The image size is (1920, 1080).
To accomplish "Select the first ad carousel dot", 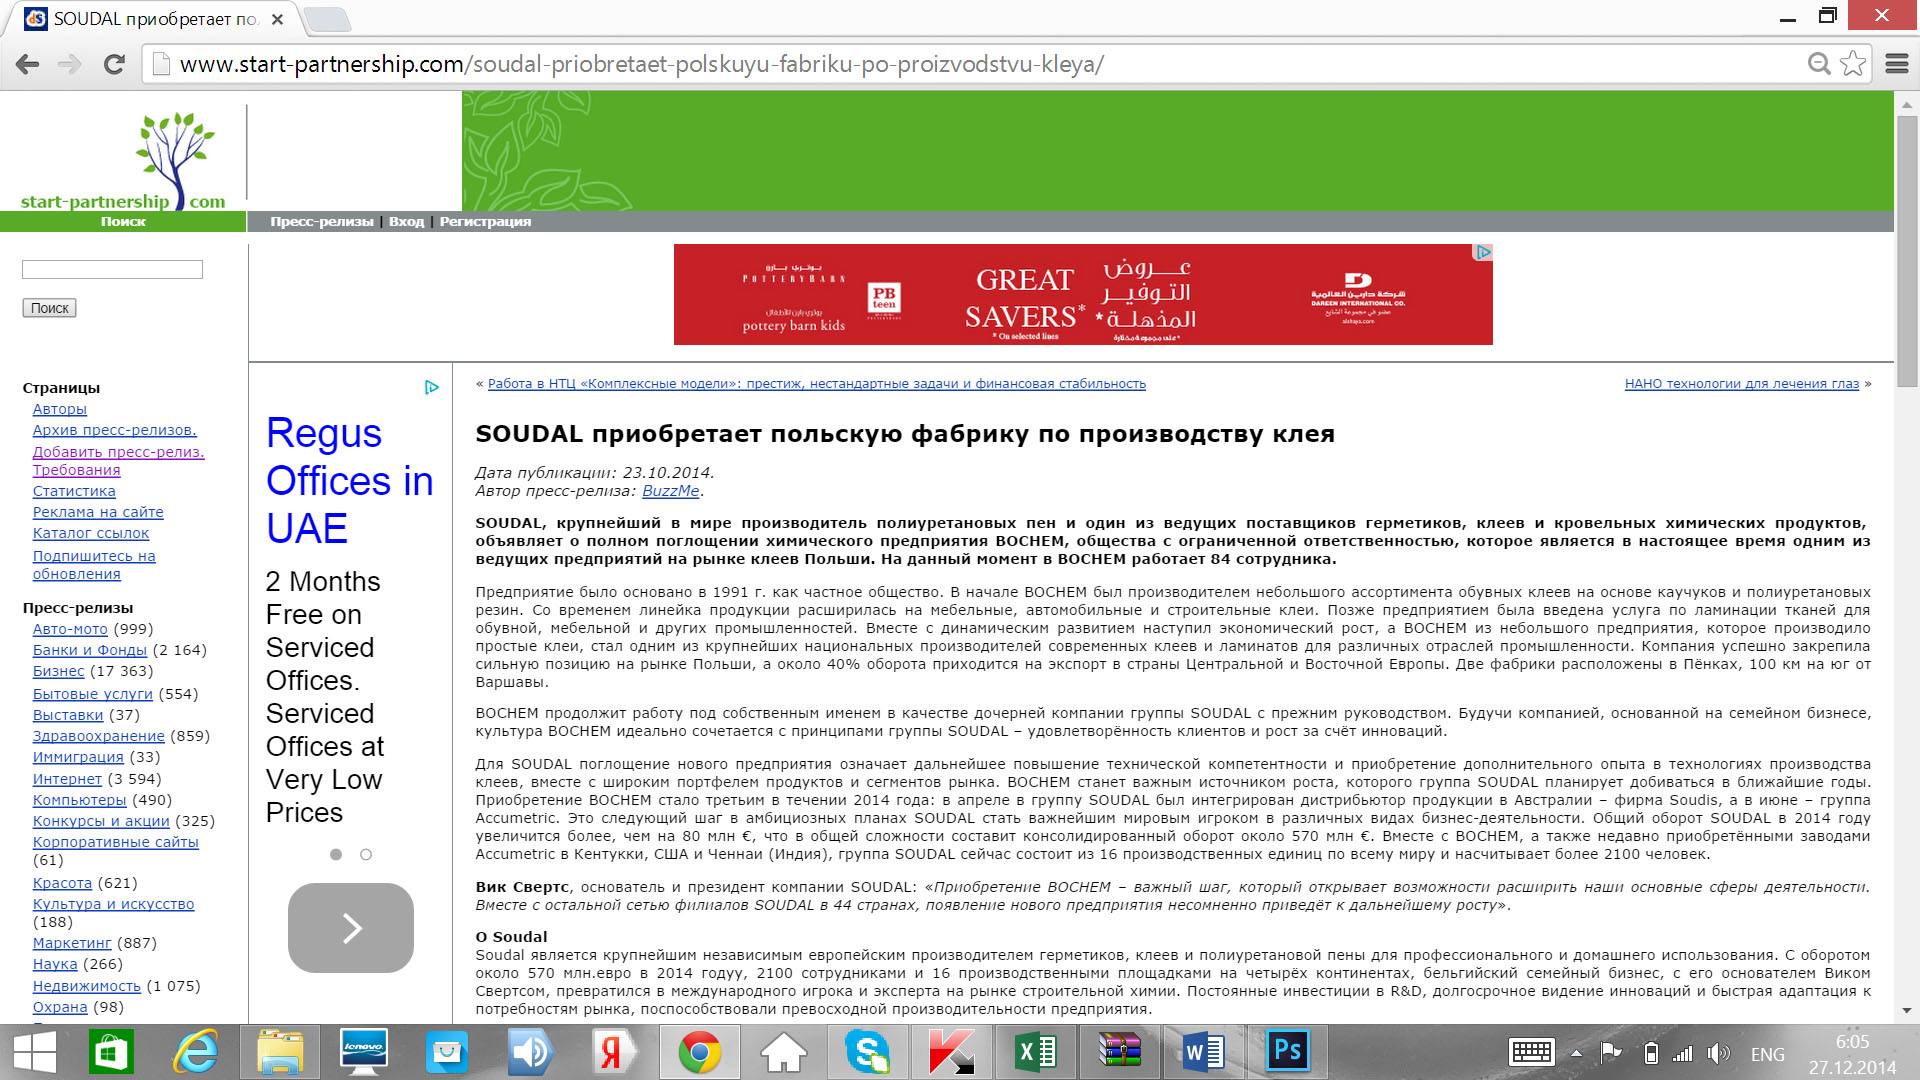I will coord(336,855).
